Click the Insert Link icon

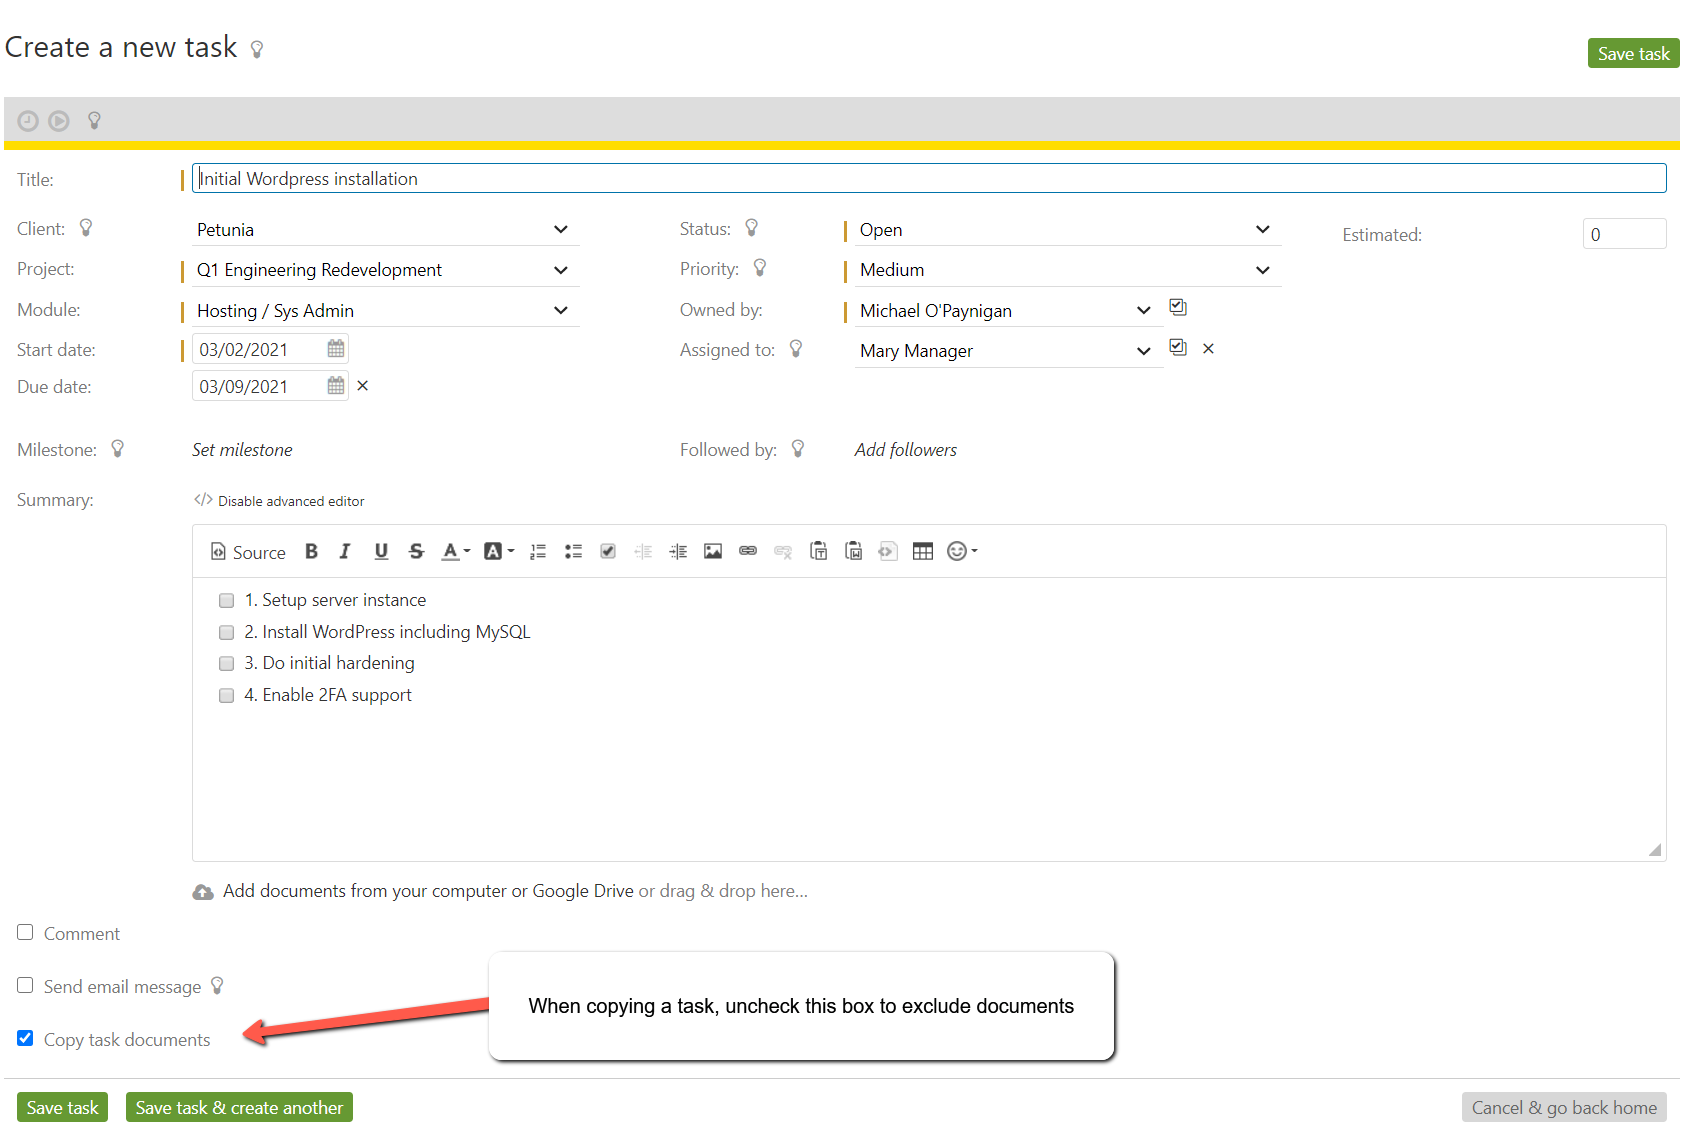coord(747,551)
